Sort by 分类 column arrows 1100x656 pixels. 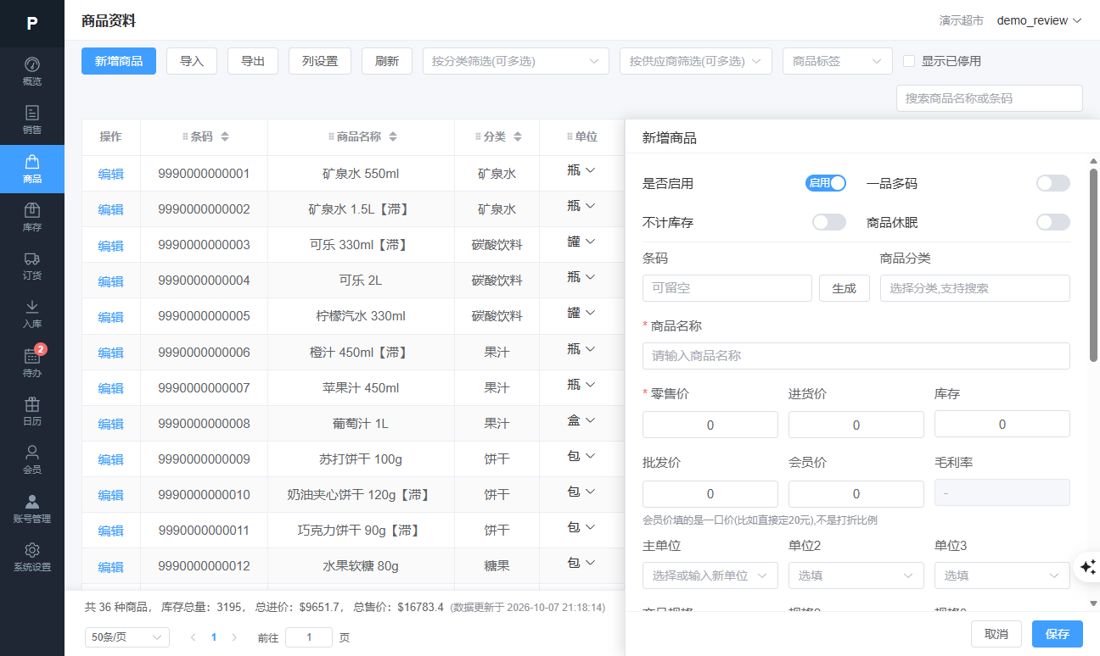(x=517, y=137)
